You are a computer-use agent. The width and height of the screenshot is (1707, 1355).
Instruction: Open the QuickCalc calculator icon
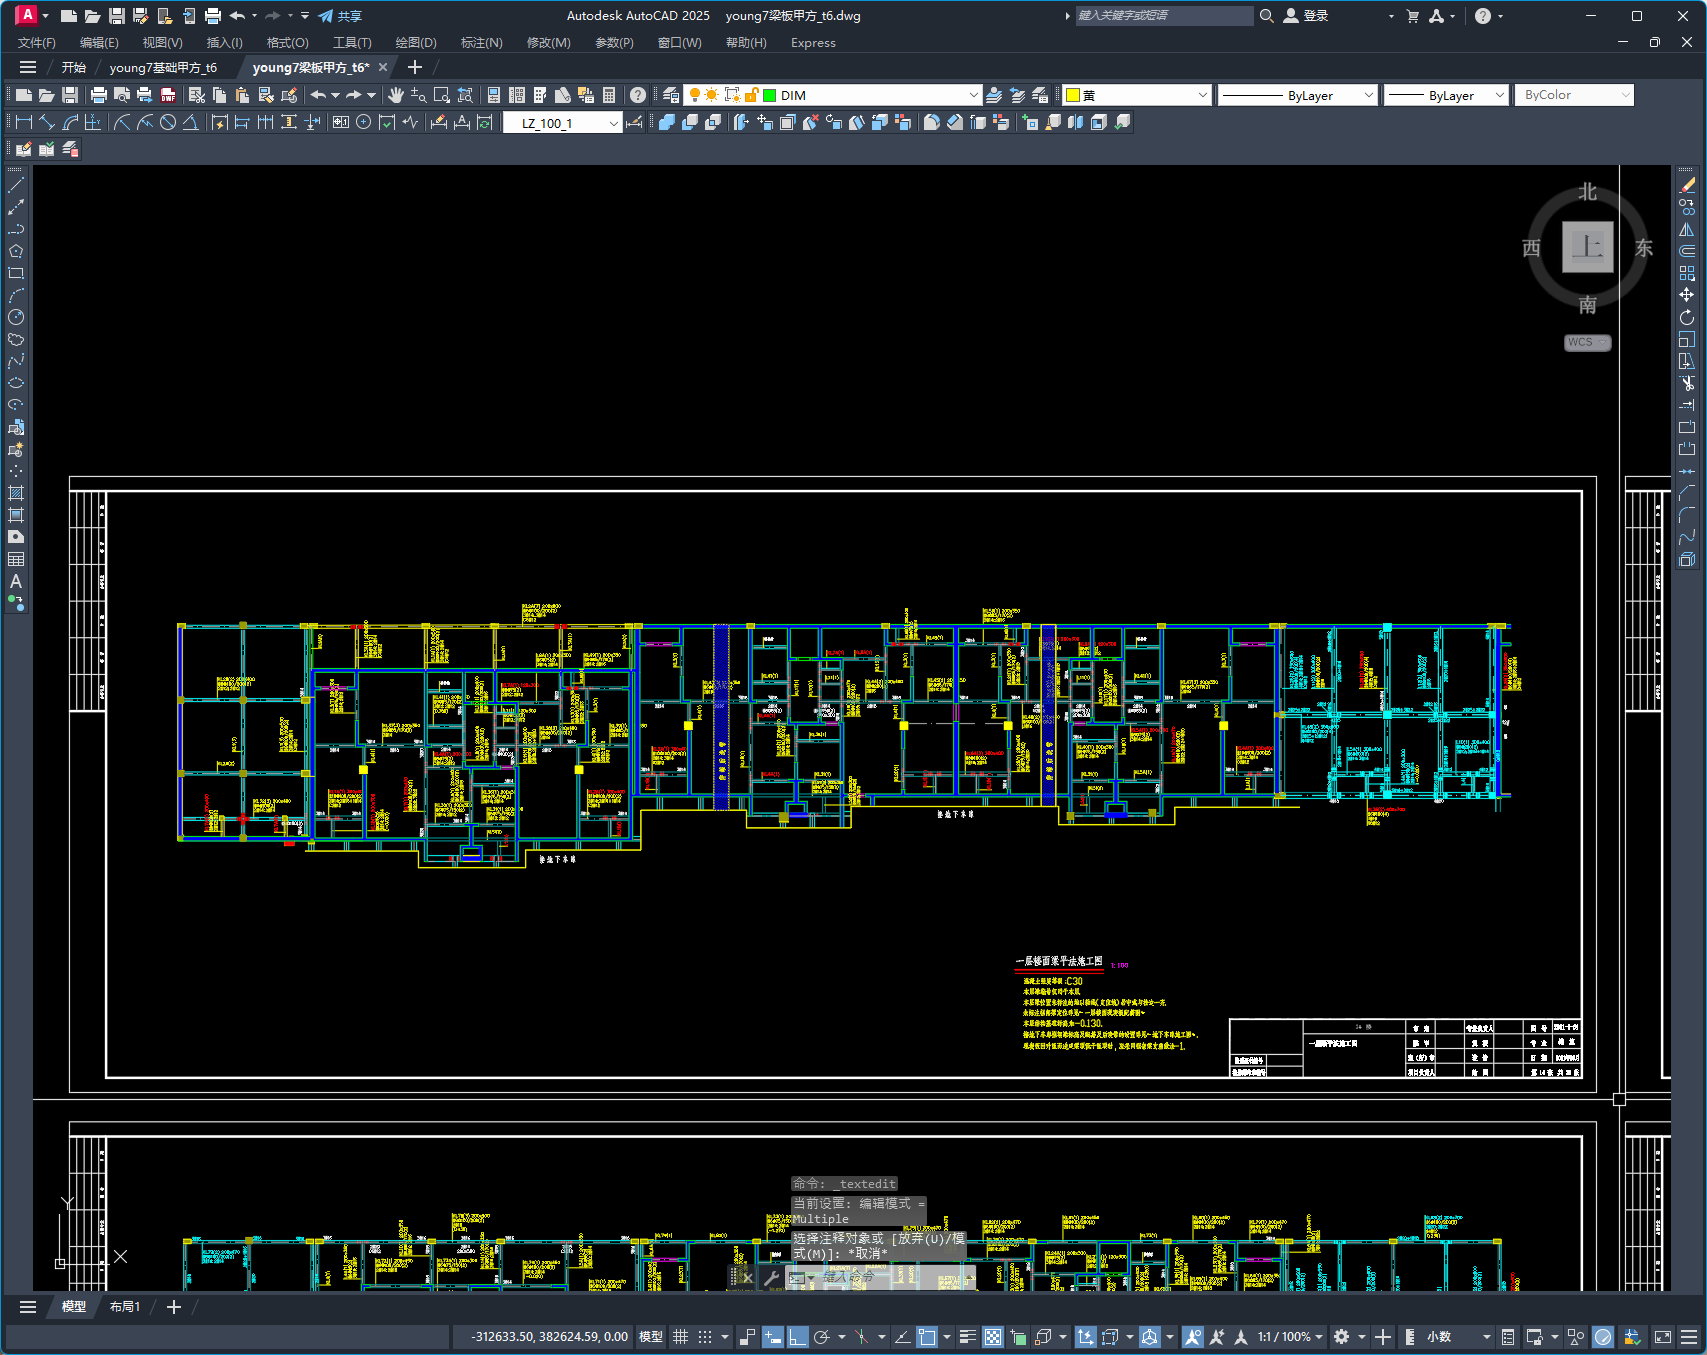(609, 95)
